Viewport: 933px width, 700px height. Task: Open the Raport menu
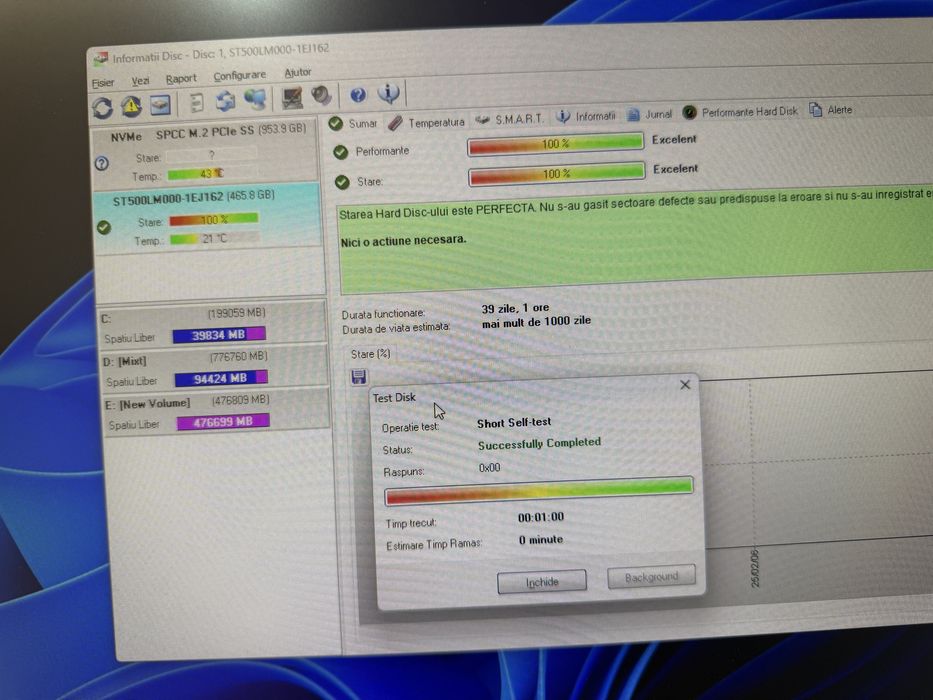click(181, 79)
